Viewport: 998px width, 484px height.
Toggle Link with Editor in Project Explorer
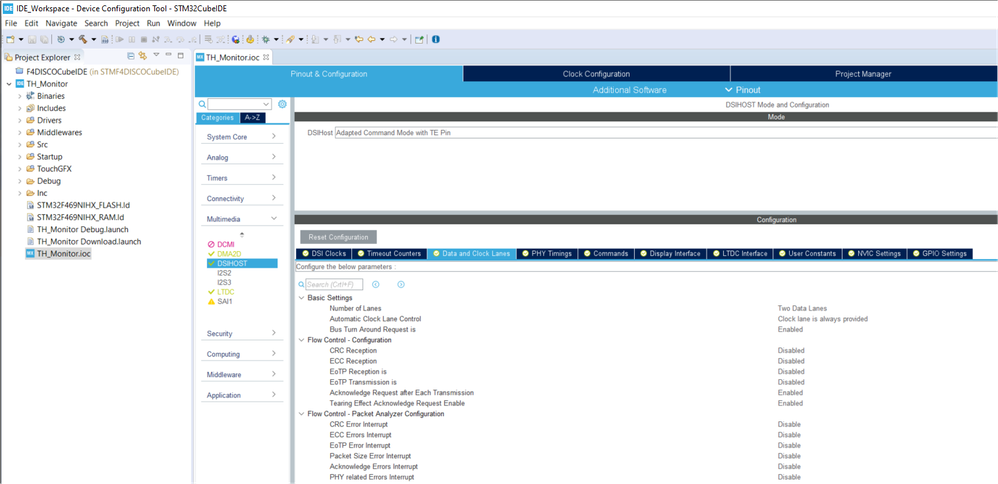coord(143,56)
